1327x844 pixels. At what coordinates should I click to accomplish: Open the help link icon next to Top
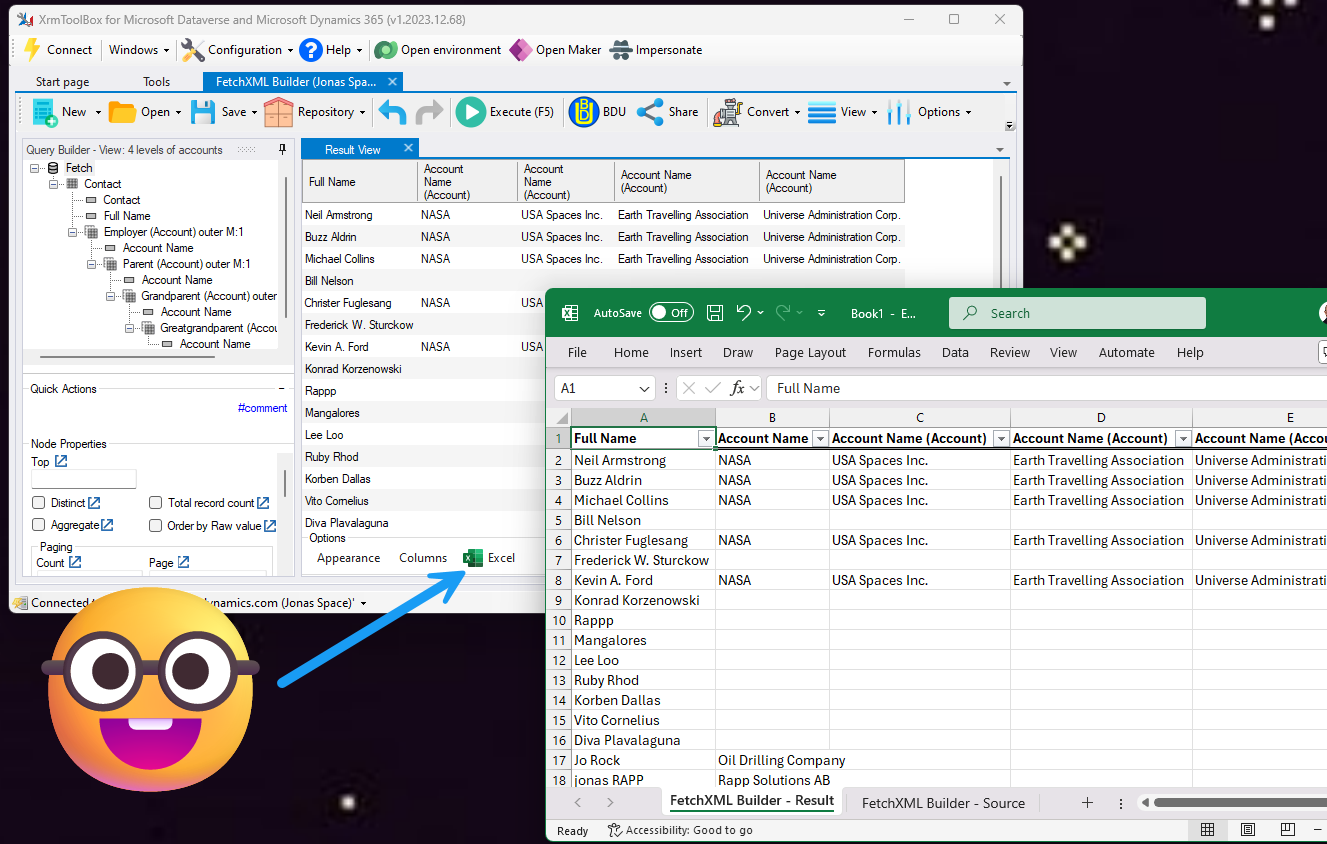pos(61,461)
